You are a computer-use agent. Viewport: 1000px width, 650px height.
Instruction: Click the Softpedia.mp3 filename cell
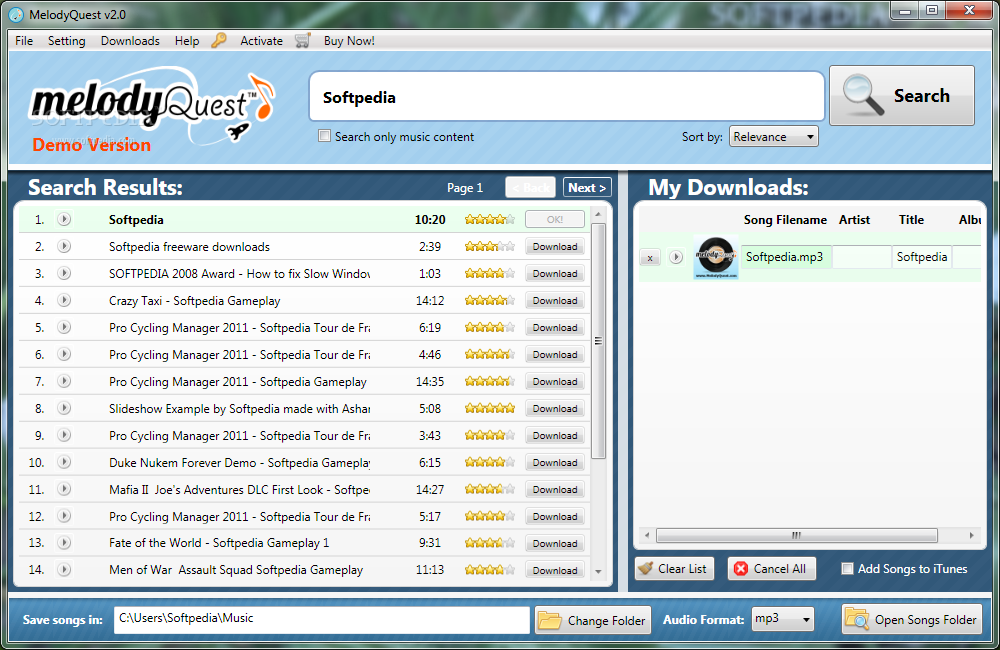coord(786,257)
